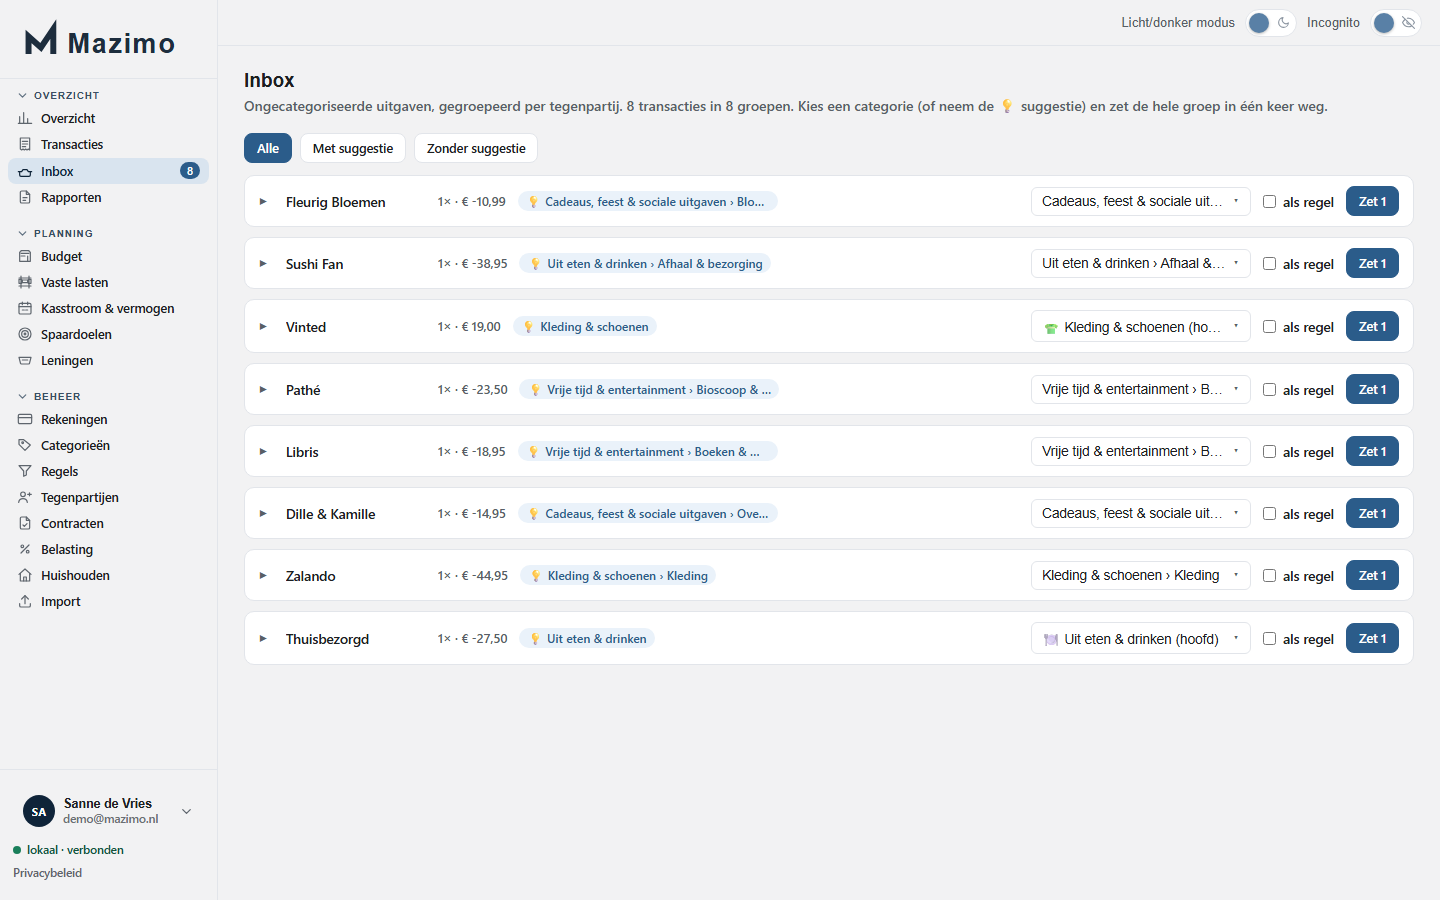Select the Zonder suggestie filter tab
The height and width of the screenshot is (900, 1440).
coord(476,148)
